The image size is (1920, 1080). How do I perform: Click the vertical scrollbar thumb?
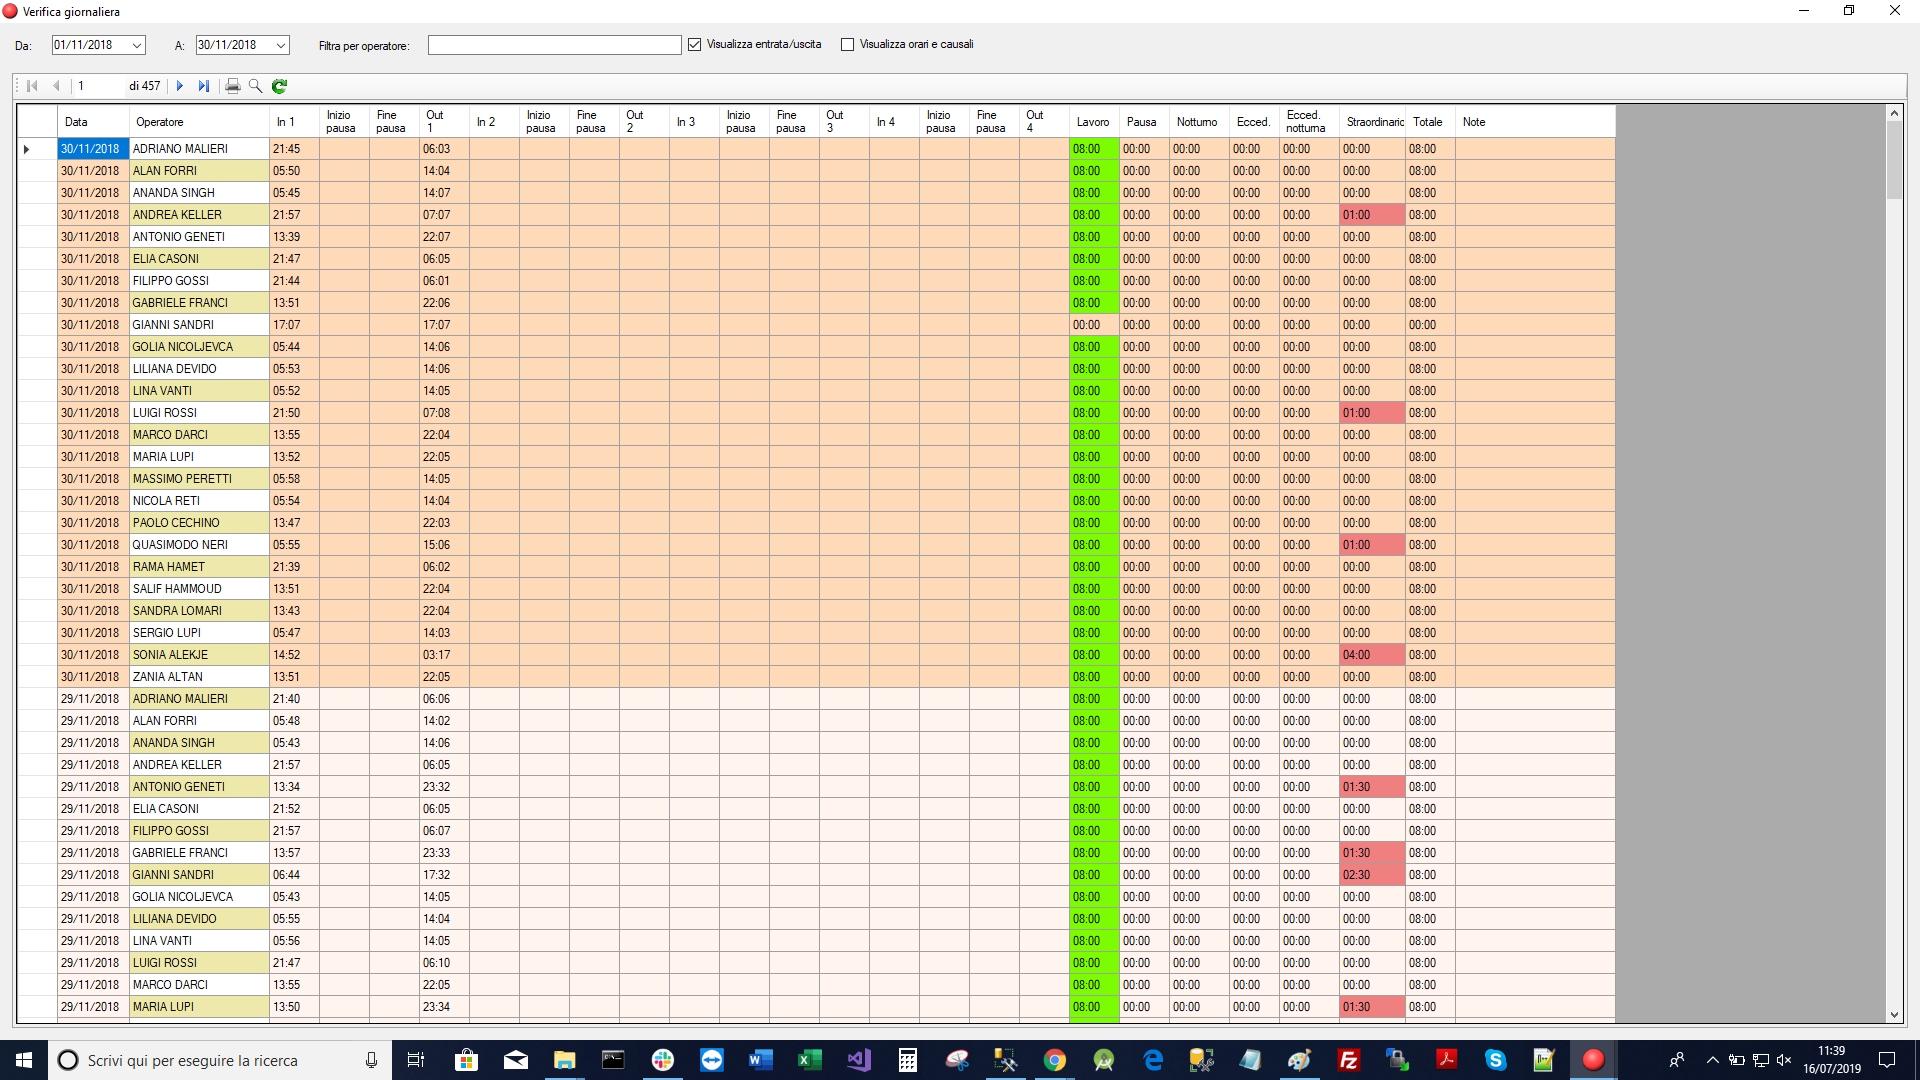[x=1894, y=160]
